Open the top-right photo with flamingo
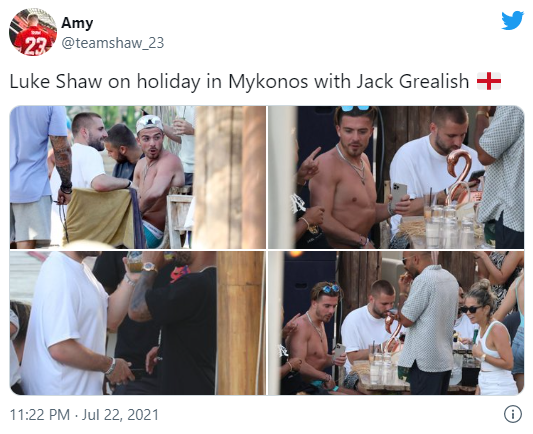The width and height of the screenshot is (533, 434). click(396, 177)
